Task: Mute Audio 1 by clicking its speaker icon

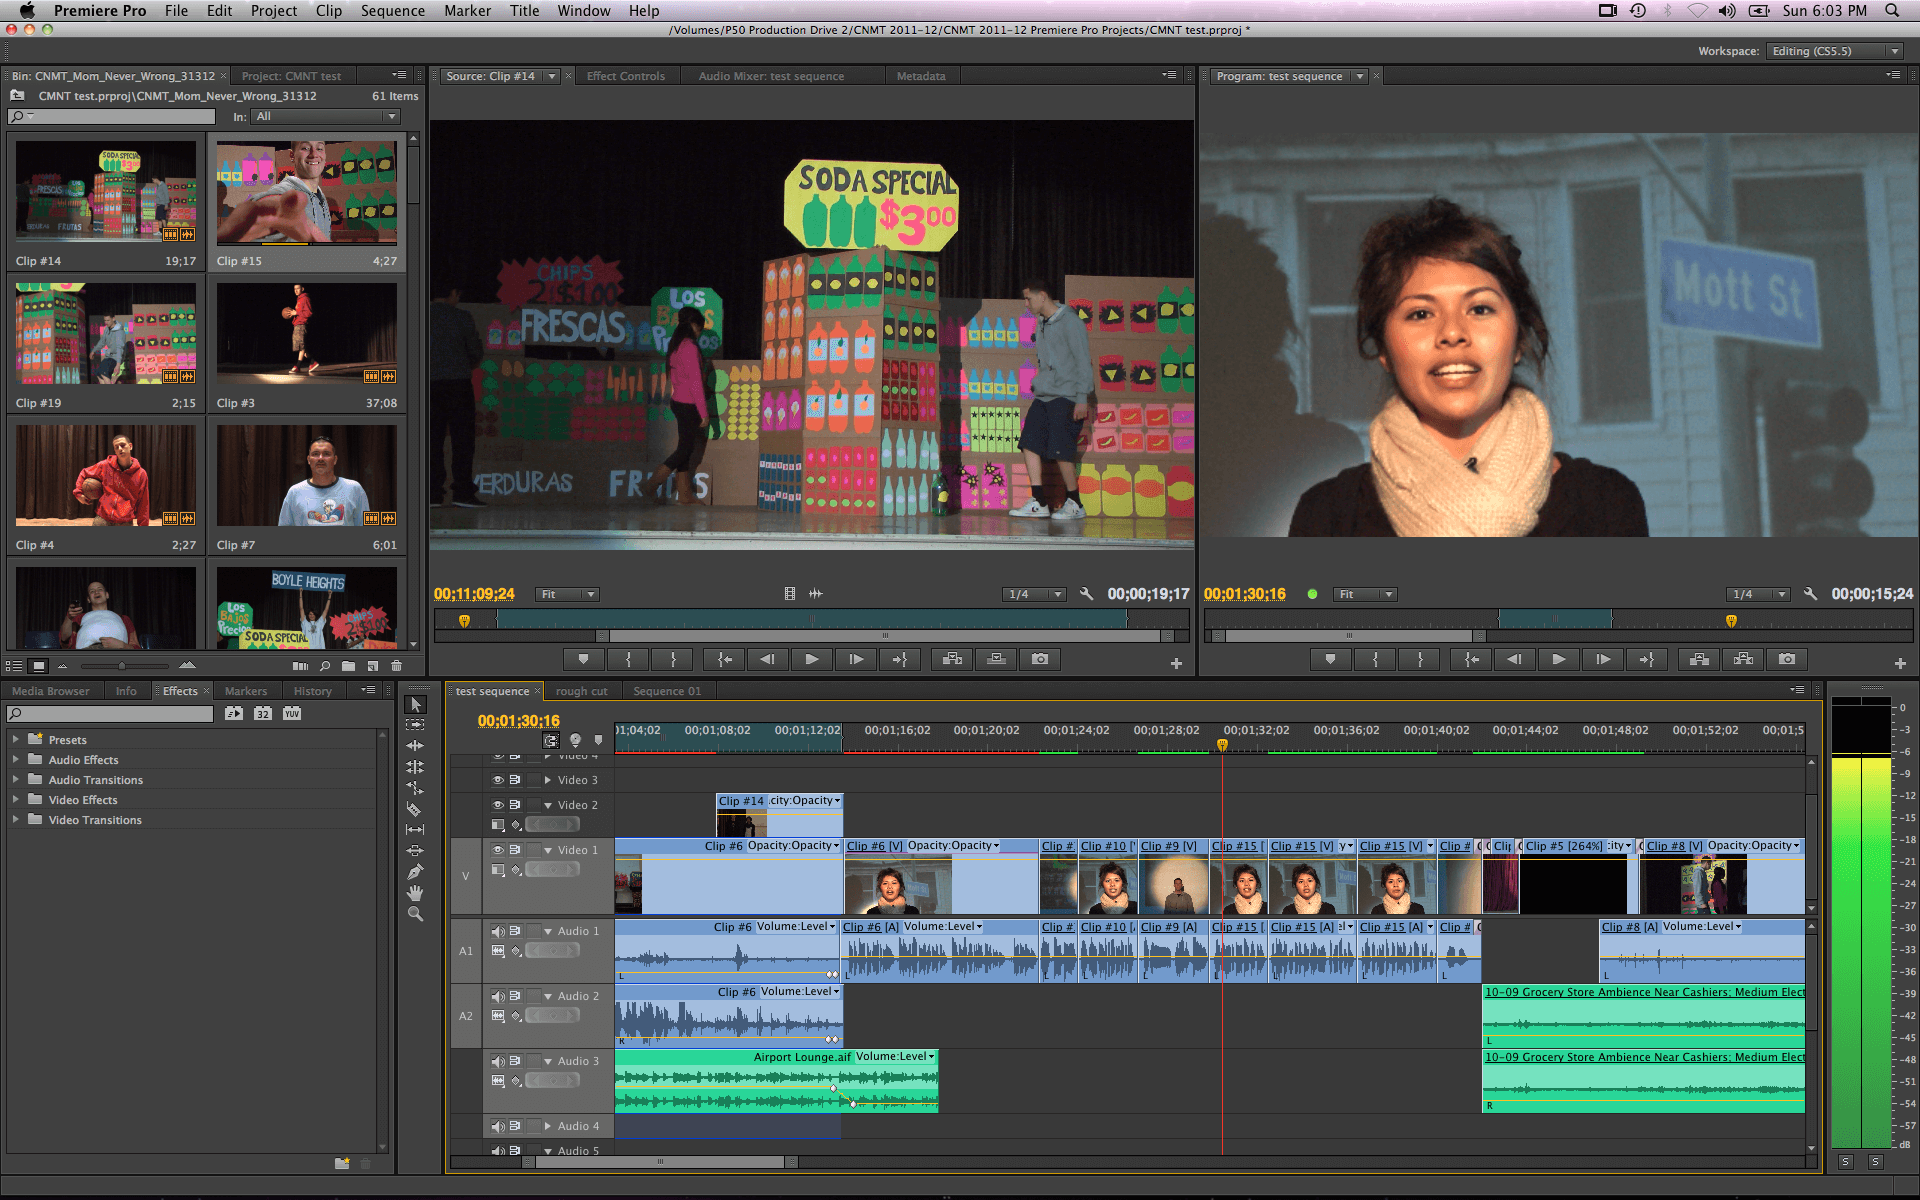Action: pos(498,931)
